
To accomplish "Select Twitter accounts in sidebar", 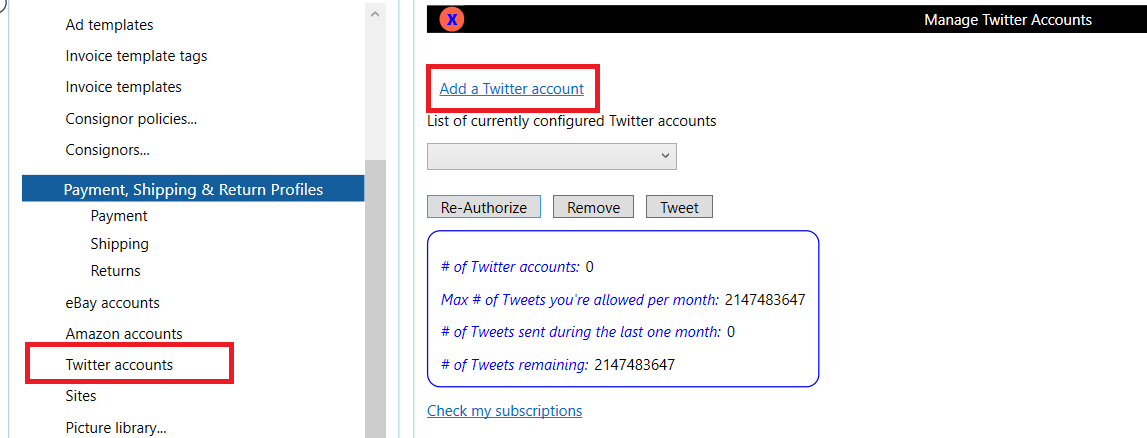I will 119,364.
